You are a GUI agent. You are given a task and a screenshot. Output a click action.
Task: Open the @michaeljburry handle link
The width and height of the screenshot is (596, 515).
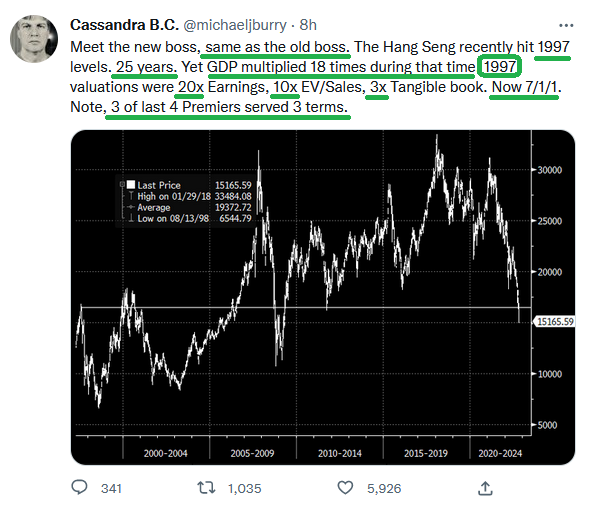[x=235, y=25]
